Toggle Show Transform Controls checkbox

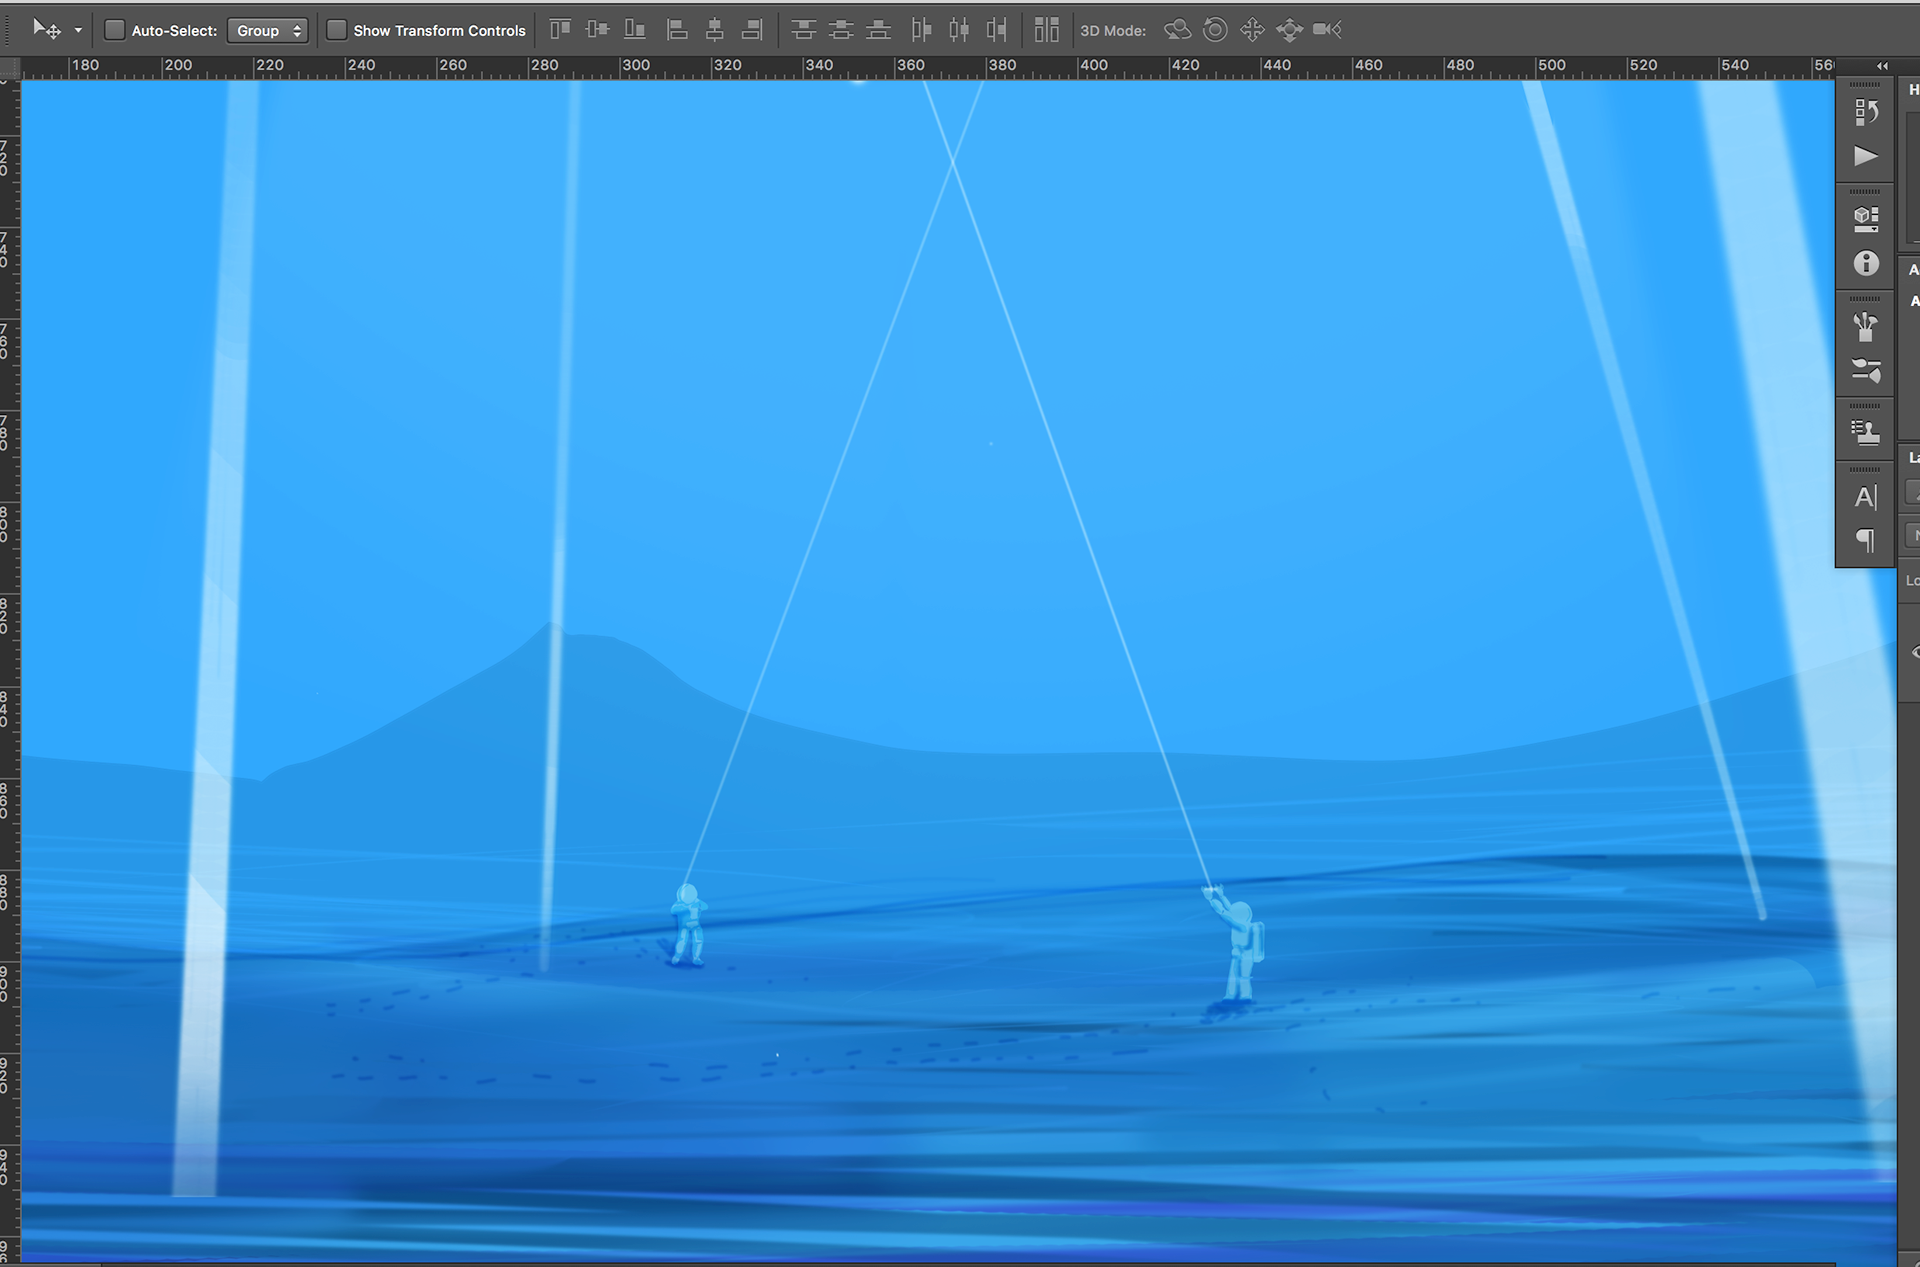337,30
